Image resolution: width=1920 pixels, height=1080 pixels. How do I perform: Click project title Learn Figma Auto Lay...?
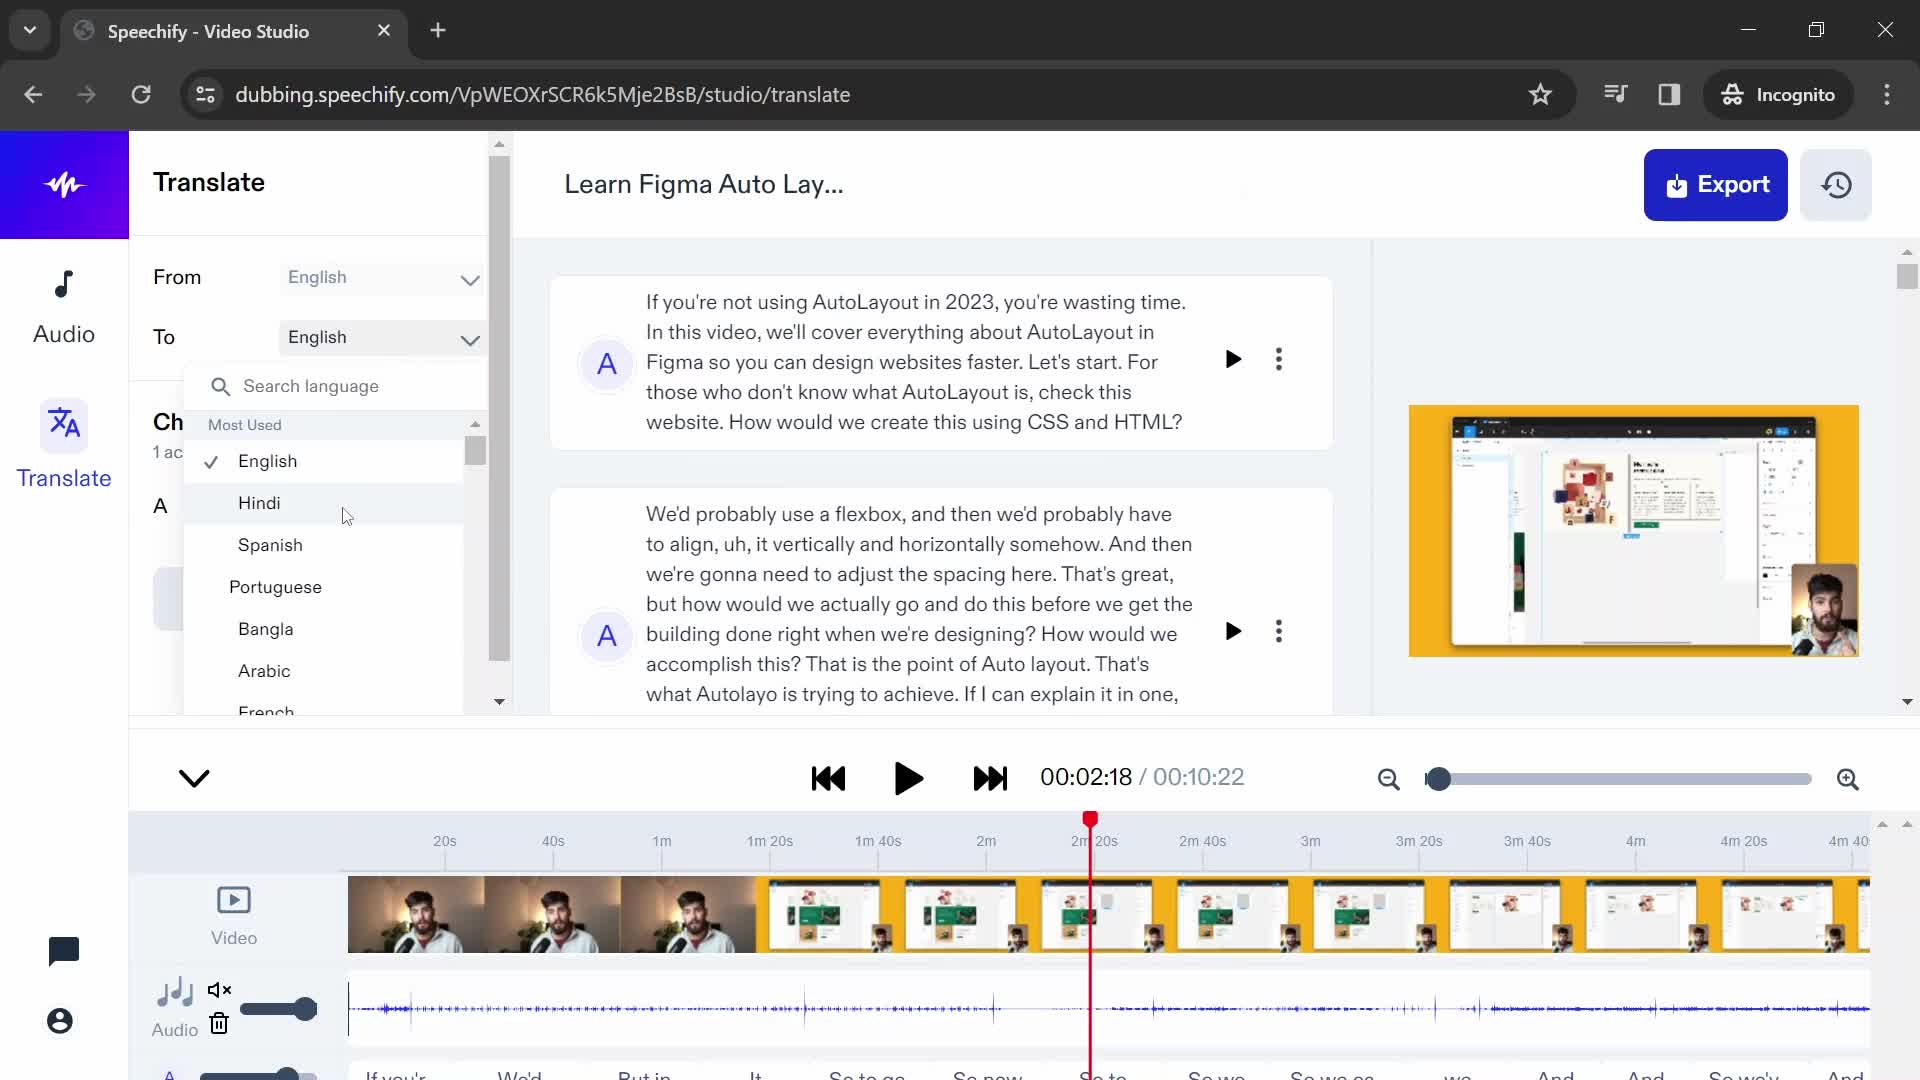coord(704,184)
